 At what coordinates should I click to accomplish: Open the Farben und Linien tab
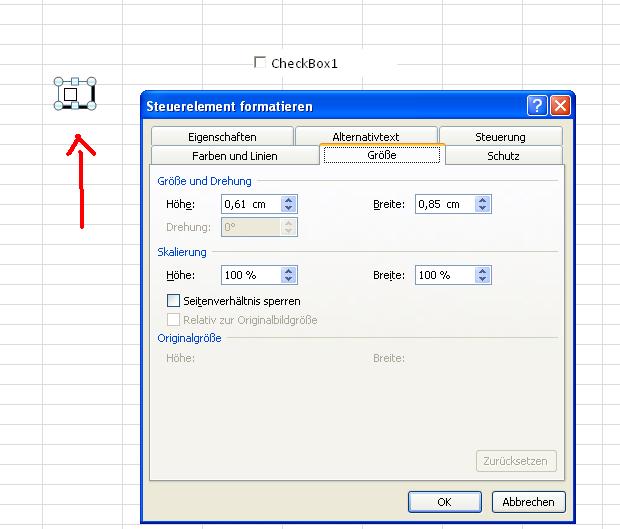pyautogui.click(x=235, y=156)
